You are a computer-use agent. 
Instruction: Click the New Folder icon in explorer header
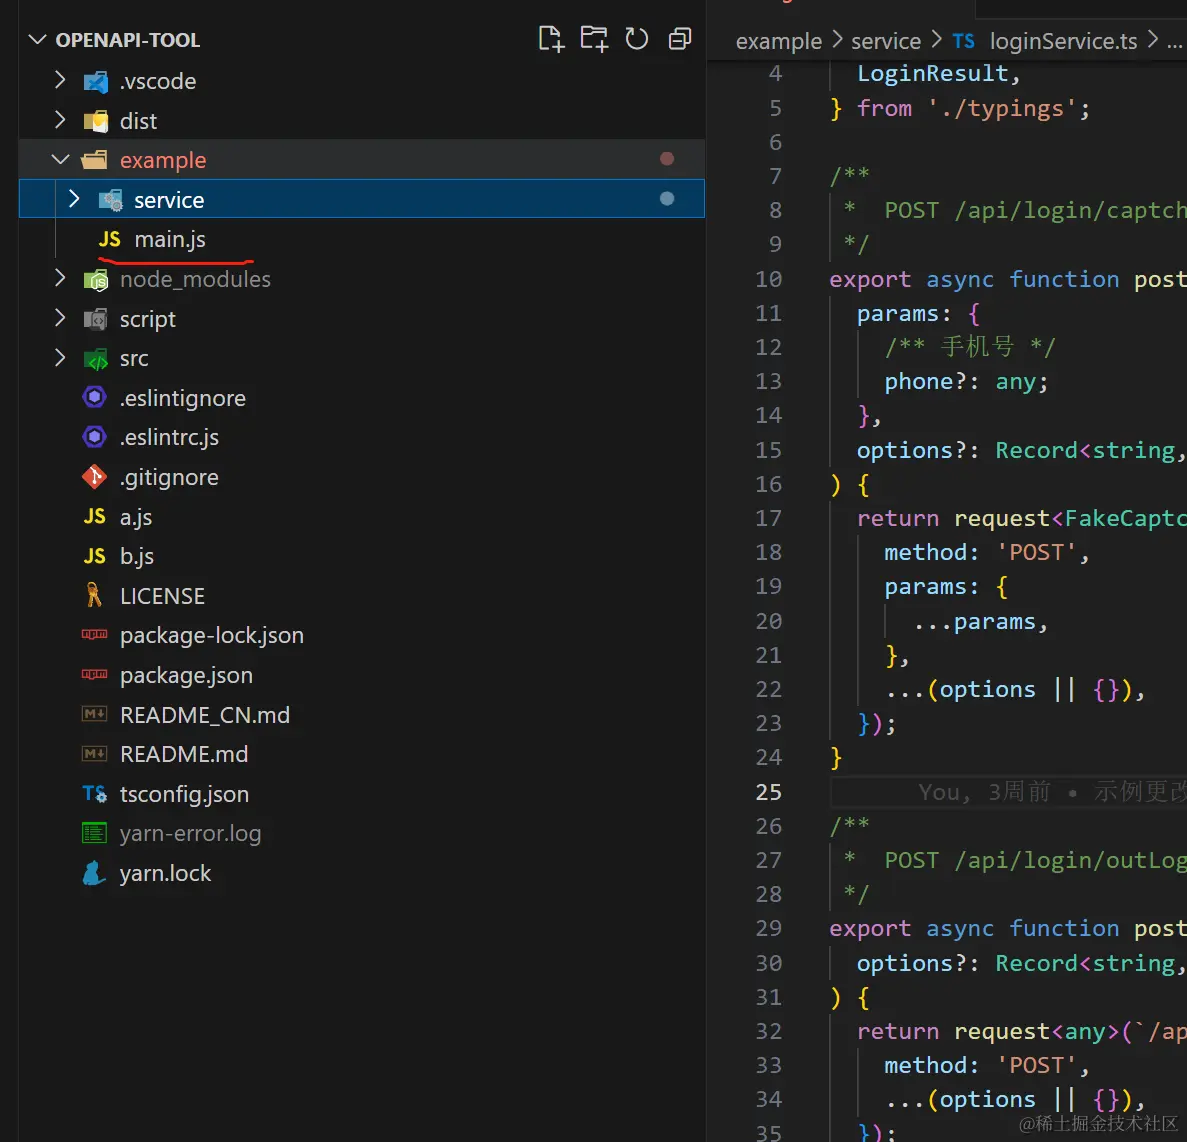pos(594,39)
